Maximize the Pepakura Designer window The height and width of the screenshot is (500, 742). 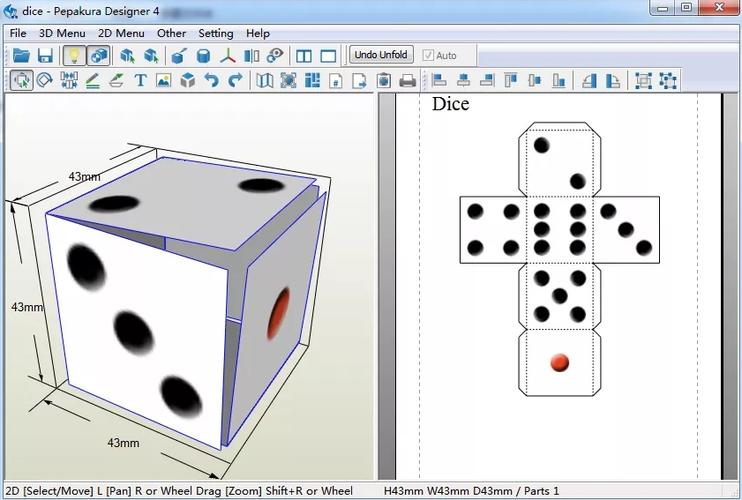[x=687, y=8]
